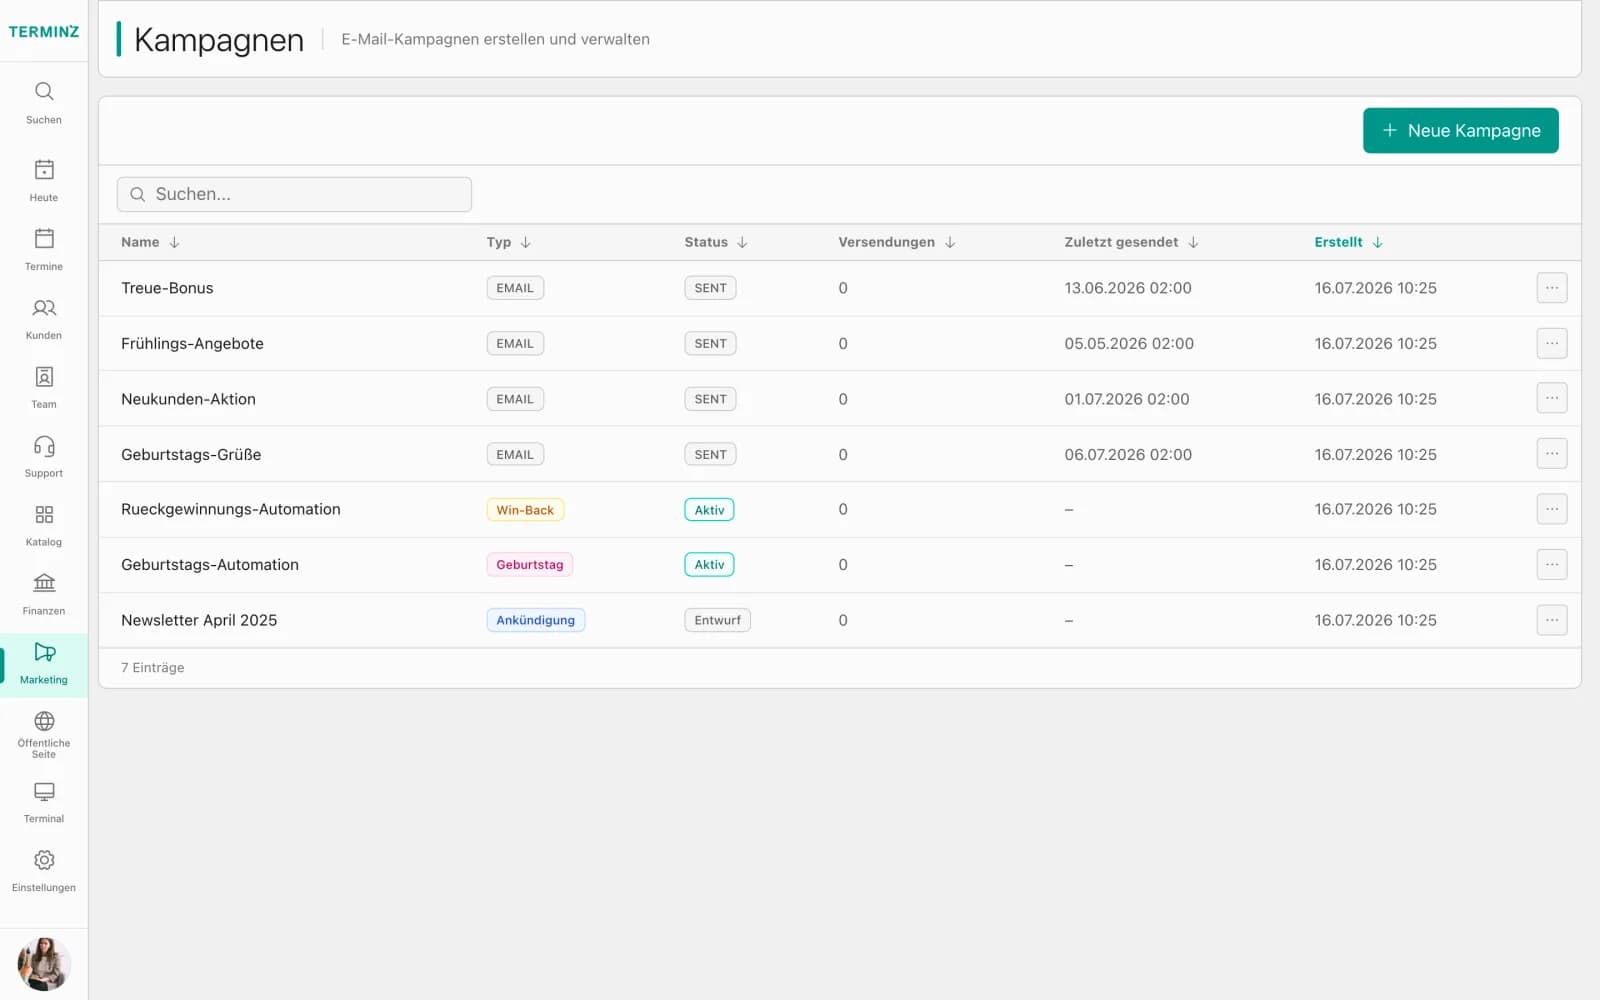1600x1000 pixels.
Task: Open actions menu for Geburtstags-Grüße row
Action: [1551, 454]
